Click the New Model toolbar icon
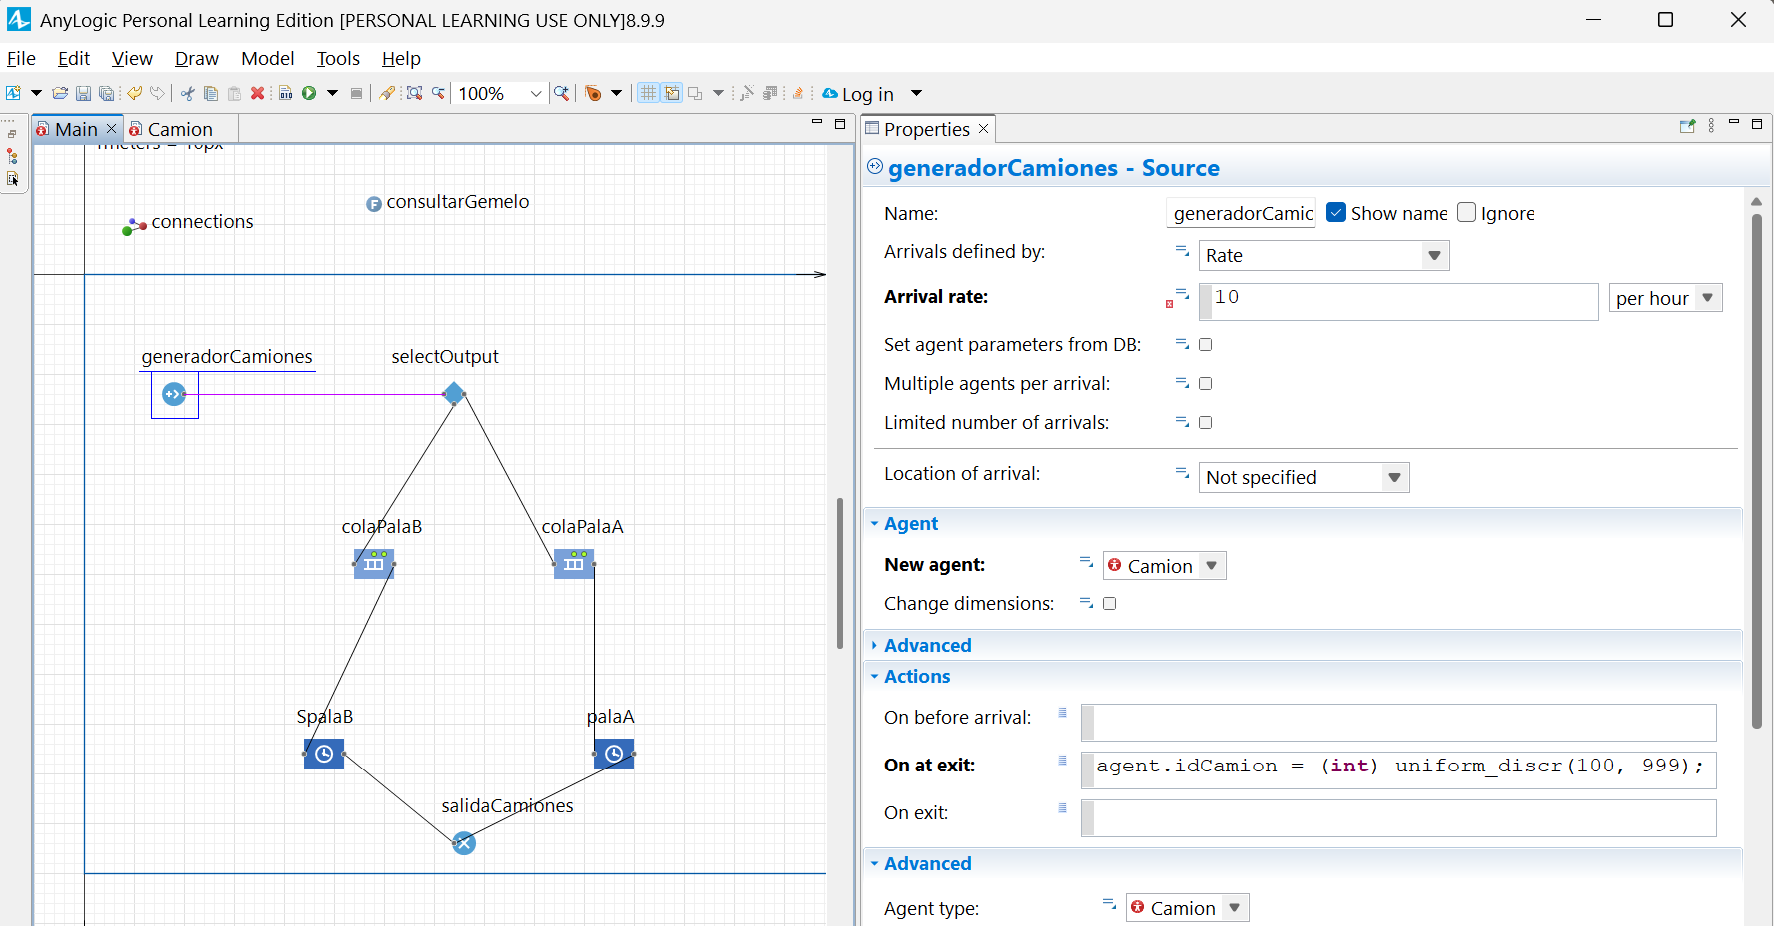This screenshot has height=926, width=1774. tap(13, 93)
